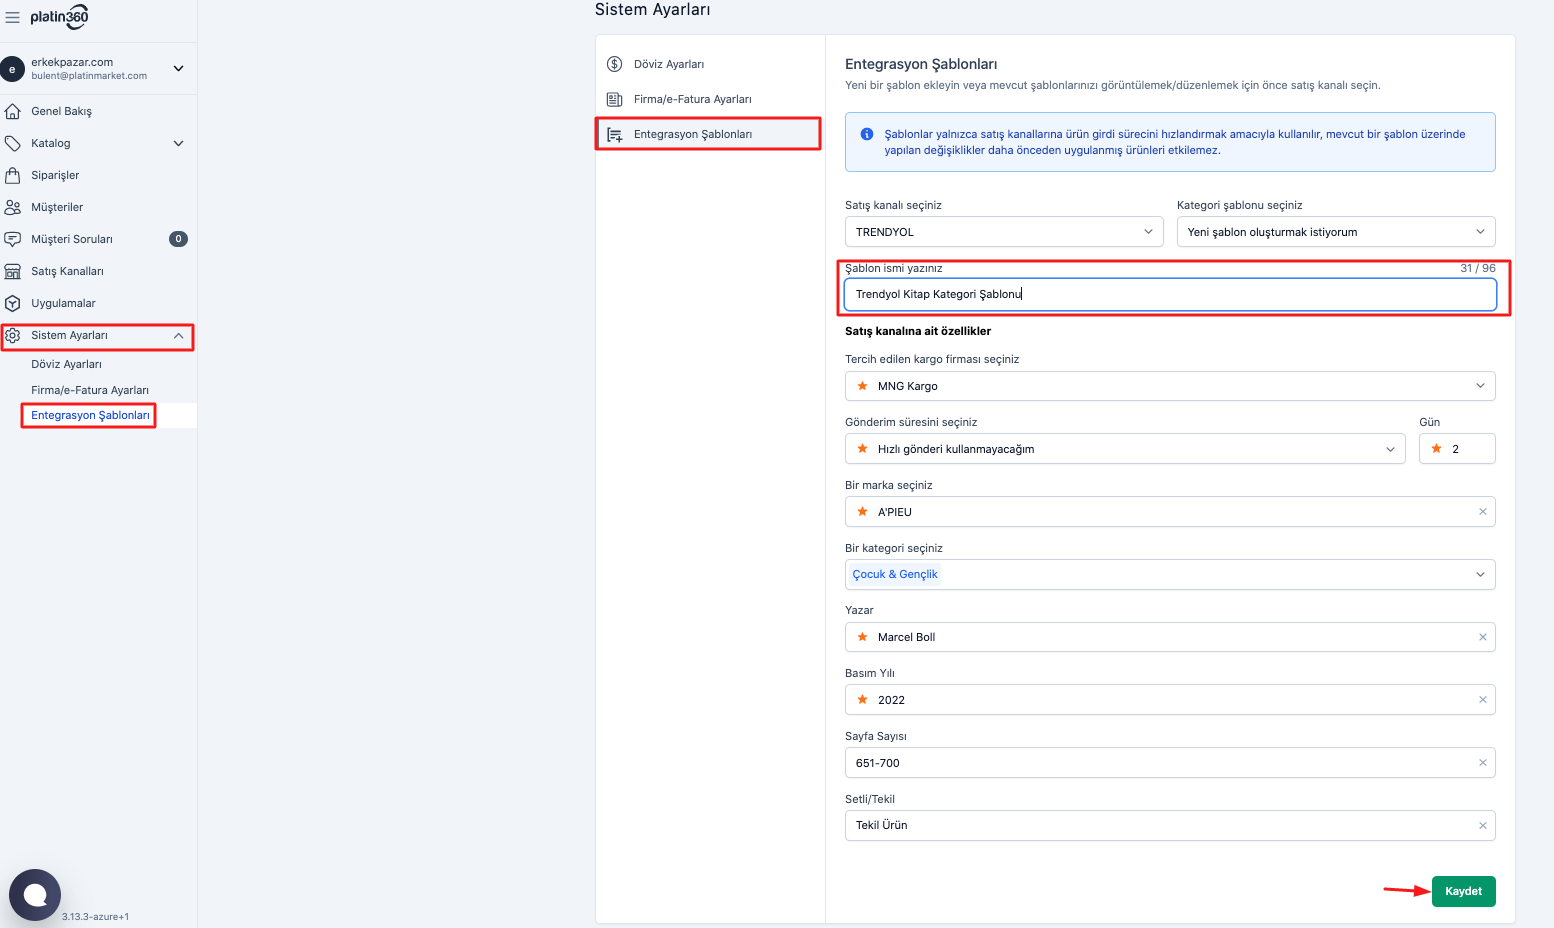Click the Genel Bakış home icon

pos(13,111)
